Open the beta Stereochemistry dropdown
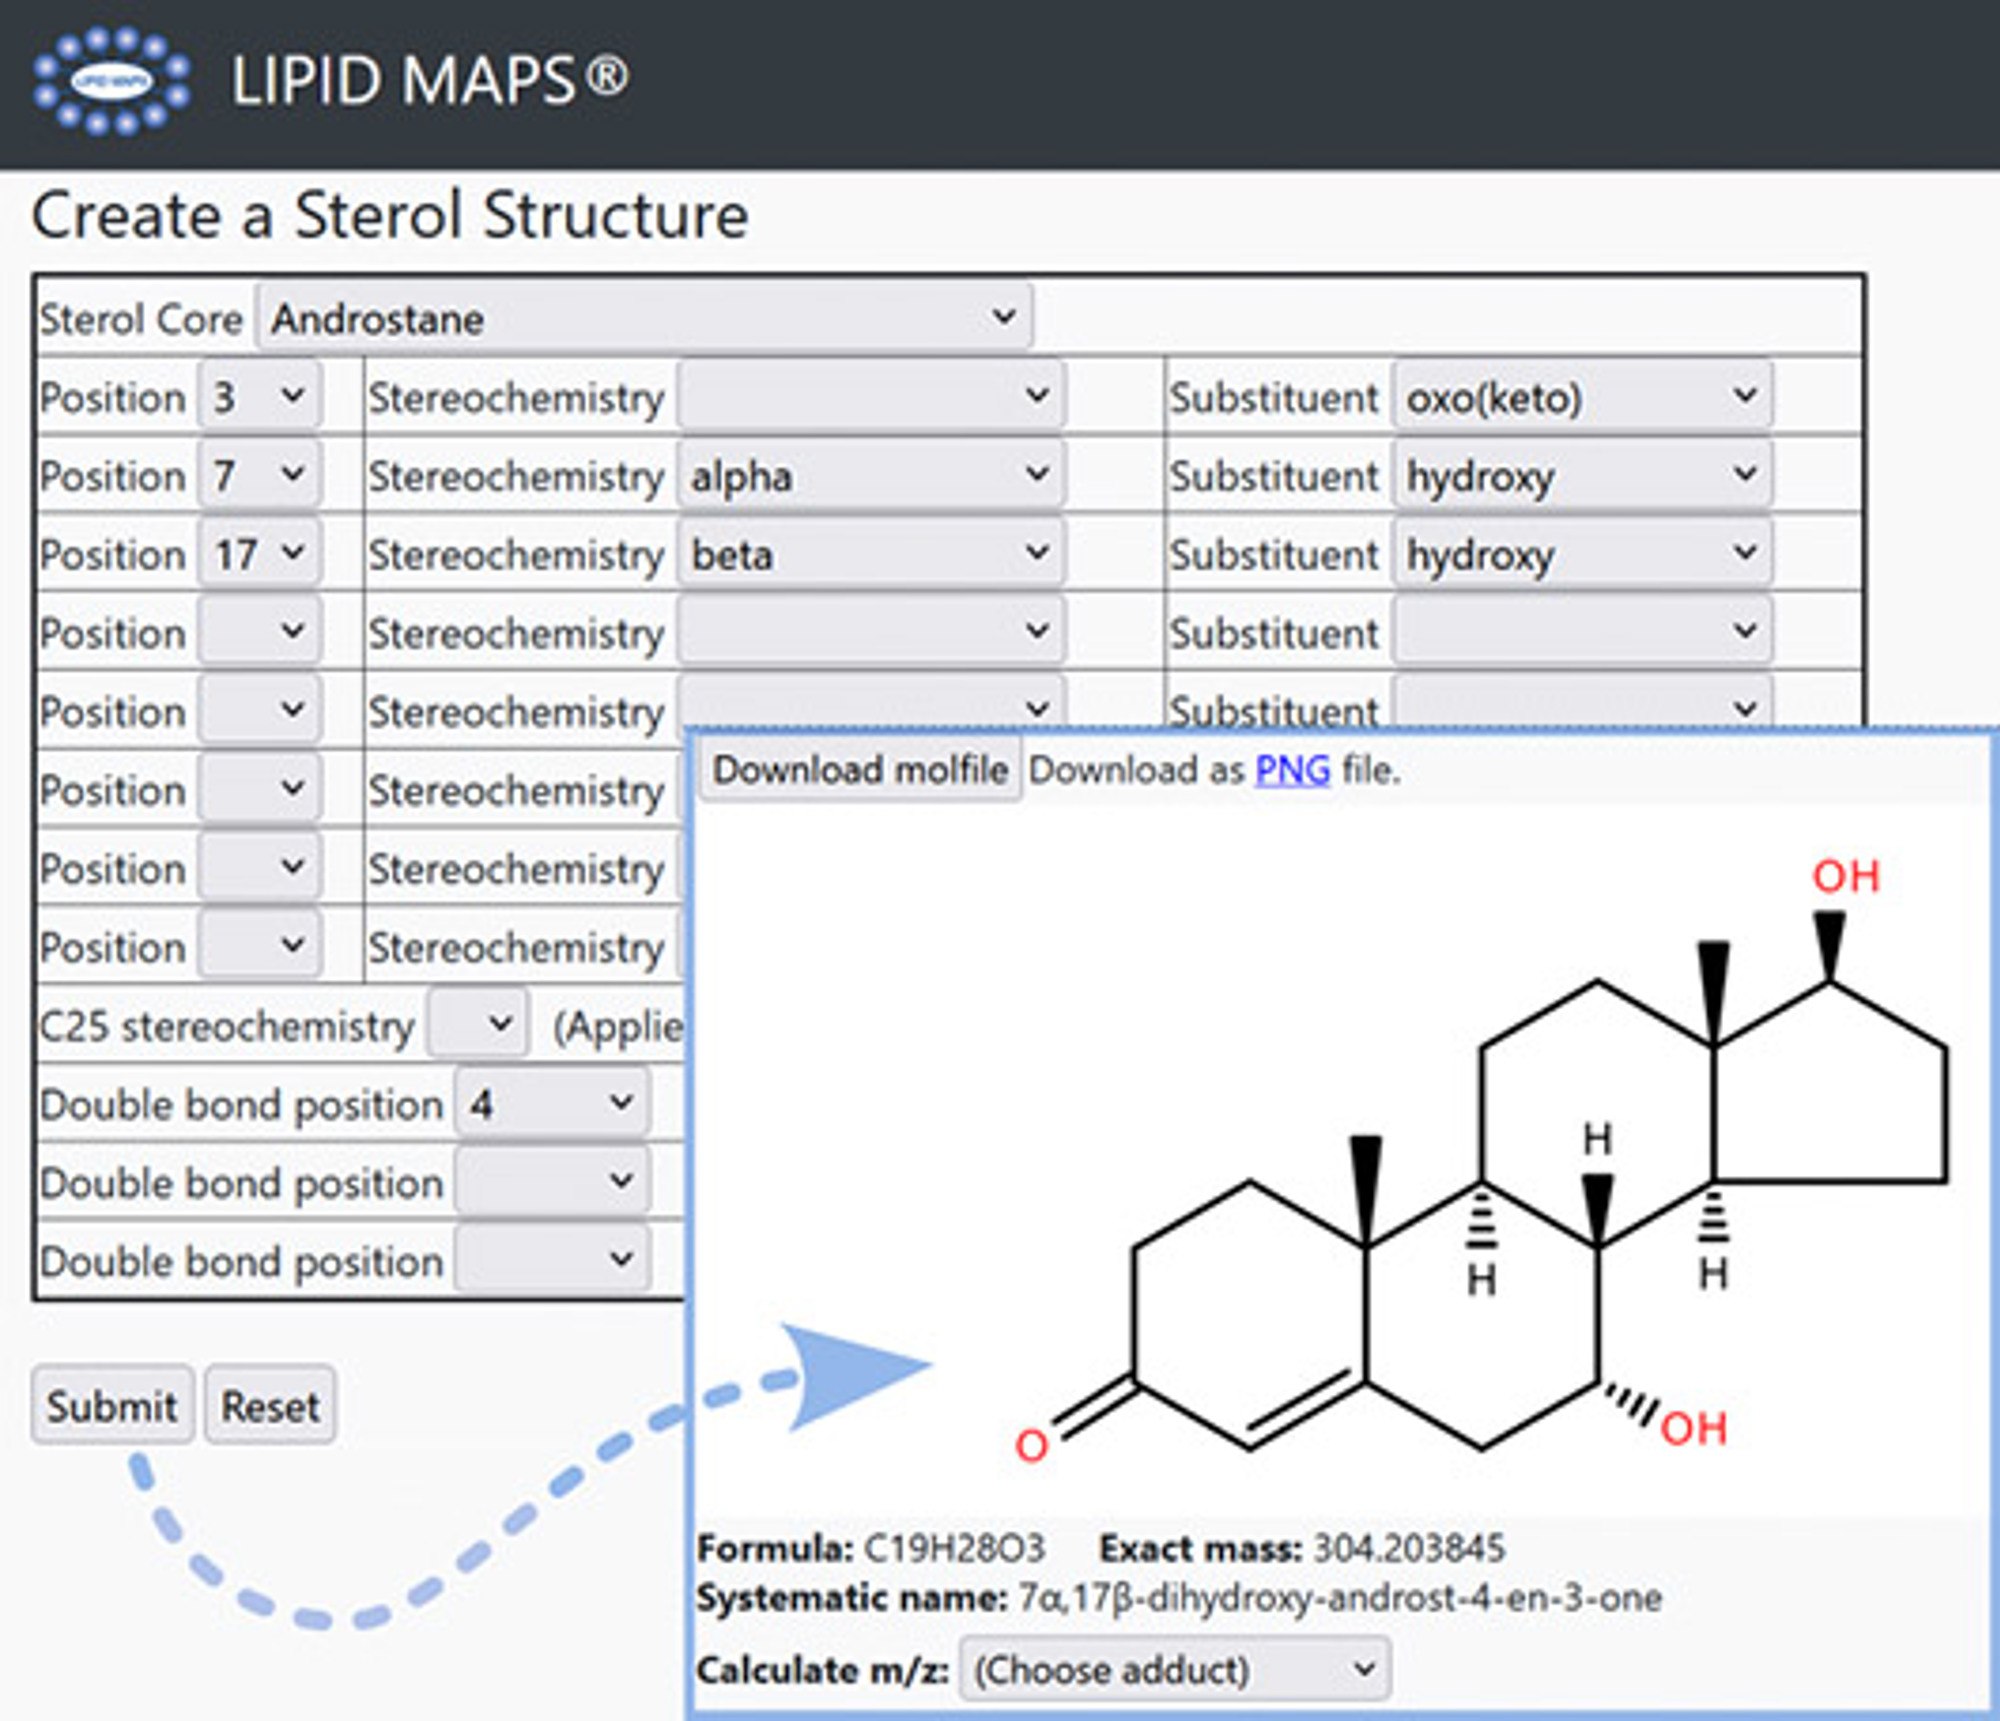2000x1721 pixels. coord(870,555)
